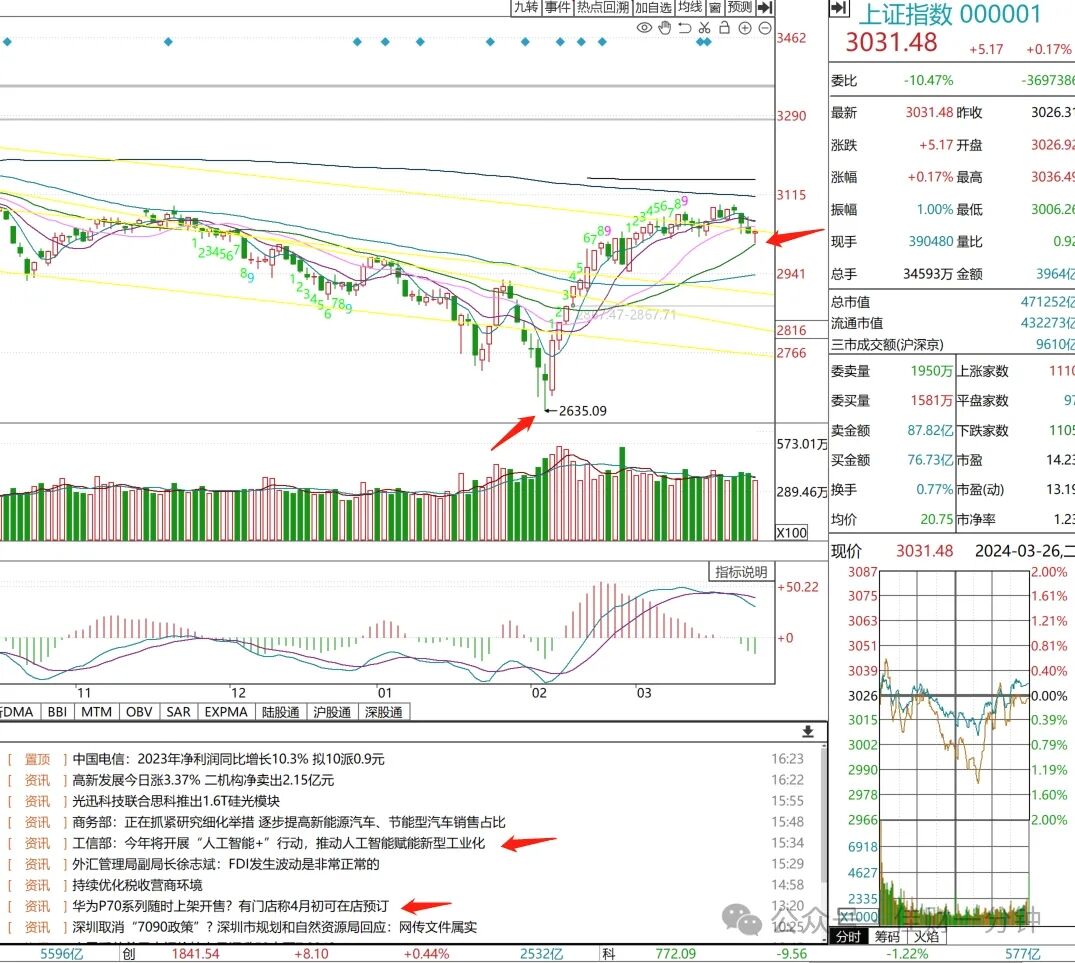This screenshot has width=1075, height=963.
Task: Click 加自选 to add to watchlist
Action: [x=653, y=8]
